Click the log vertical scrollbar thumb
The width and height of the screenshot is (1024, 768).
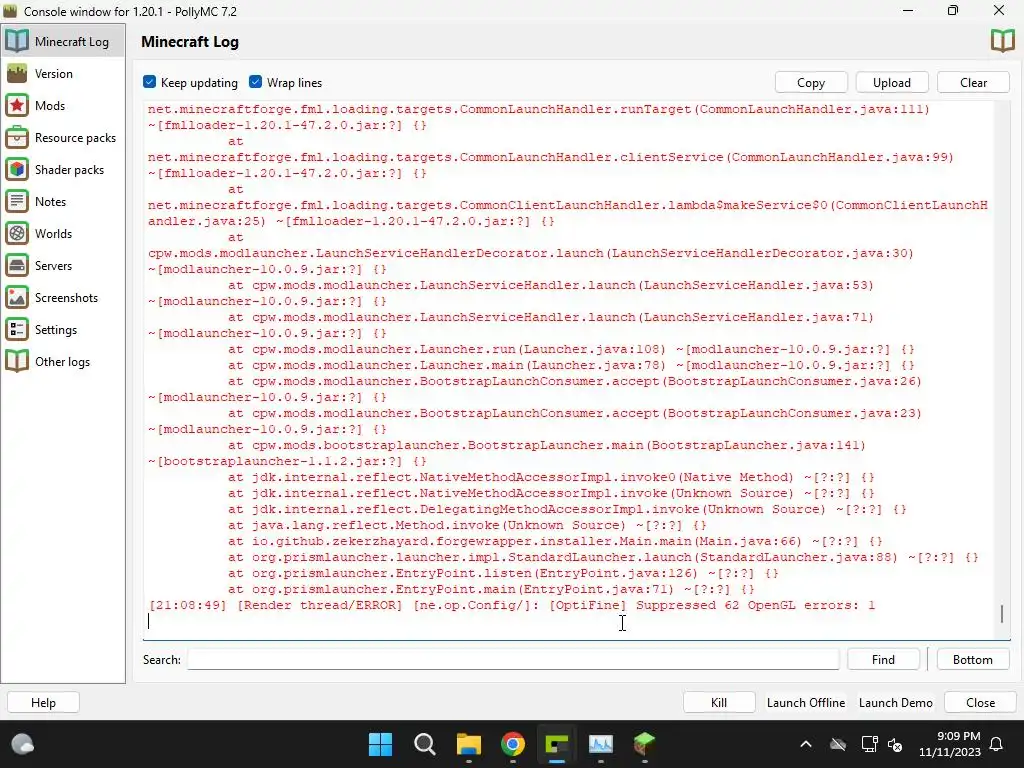pos(1002,614)
